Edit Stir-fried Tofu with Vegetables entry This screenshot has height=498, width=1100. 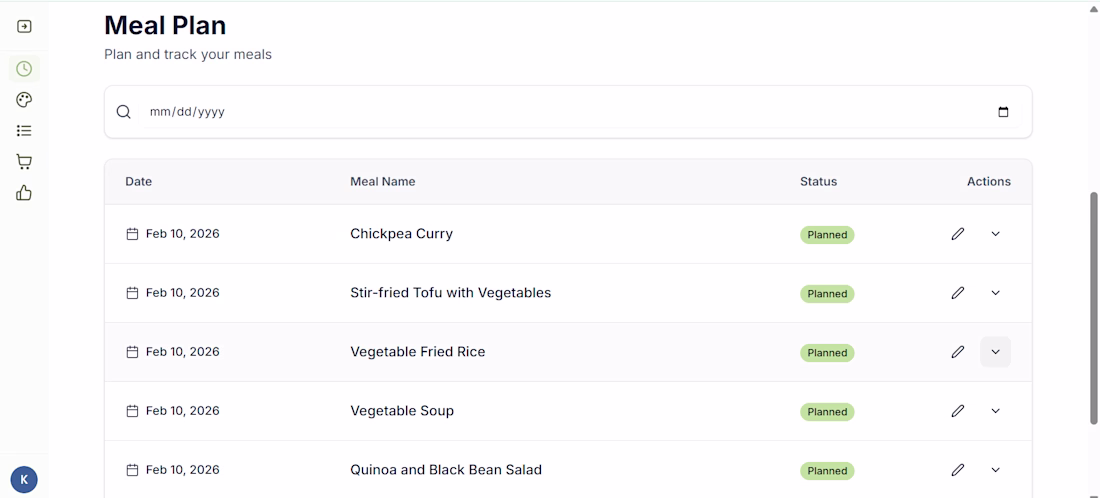click(958, 293)
